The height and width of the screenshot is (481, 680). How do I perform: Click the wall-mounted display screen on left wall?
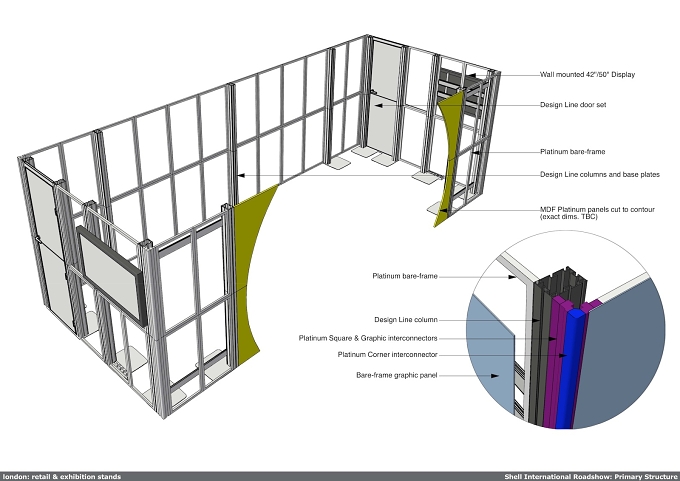click(112, 275)
